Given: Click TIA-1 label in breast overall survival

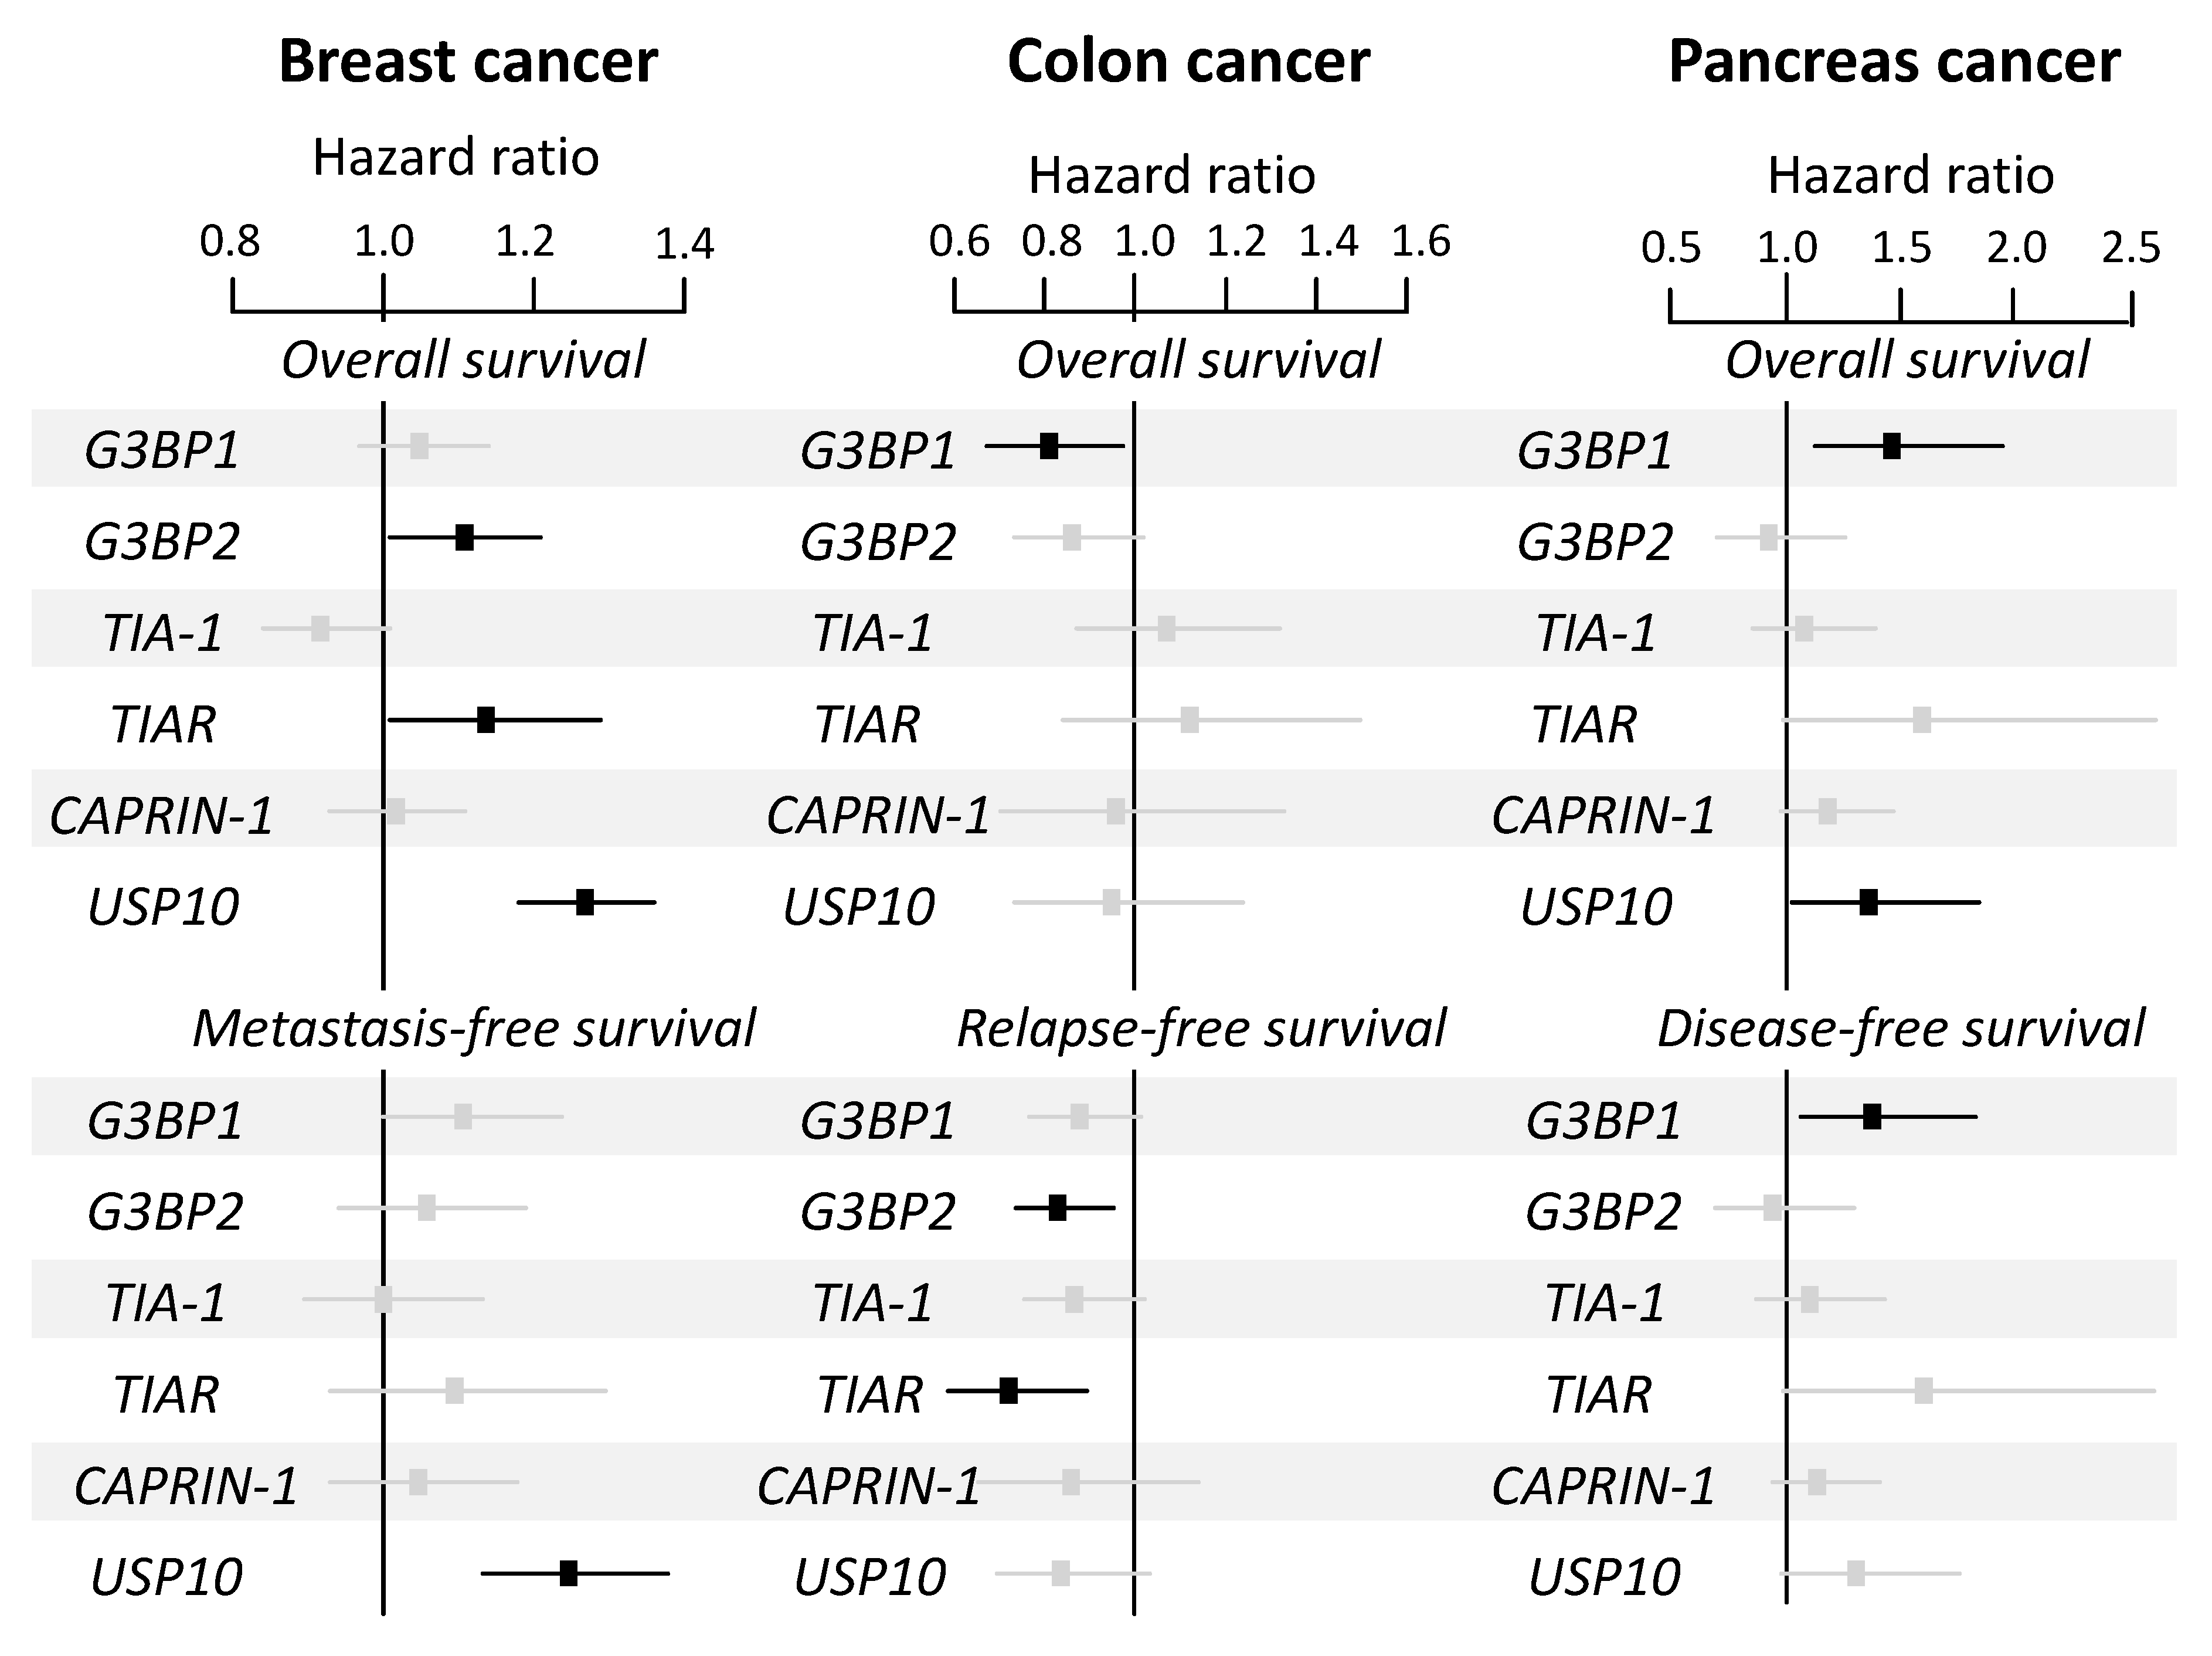Looking at the screenshot, I should pos(163,633).
